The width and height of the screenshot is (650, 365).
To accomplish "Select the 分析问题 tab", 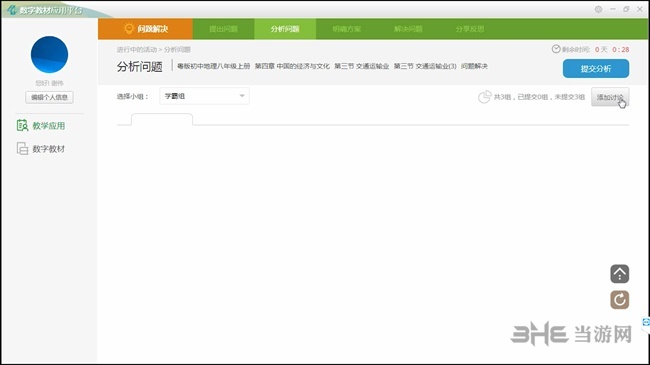I will [285, 29].
